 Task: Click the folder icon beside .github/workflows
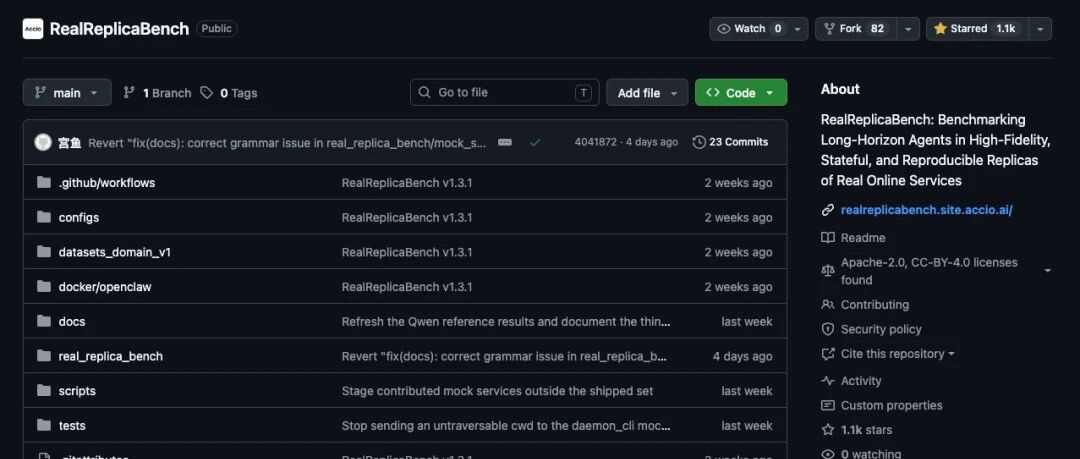[x=44, y=183]
